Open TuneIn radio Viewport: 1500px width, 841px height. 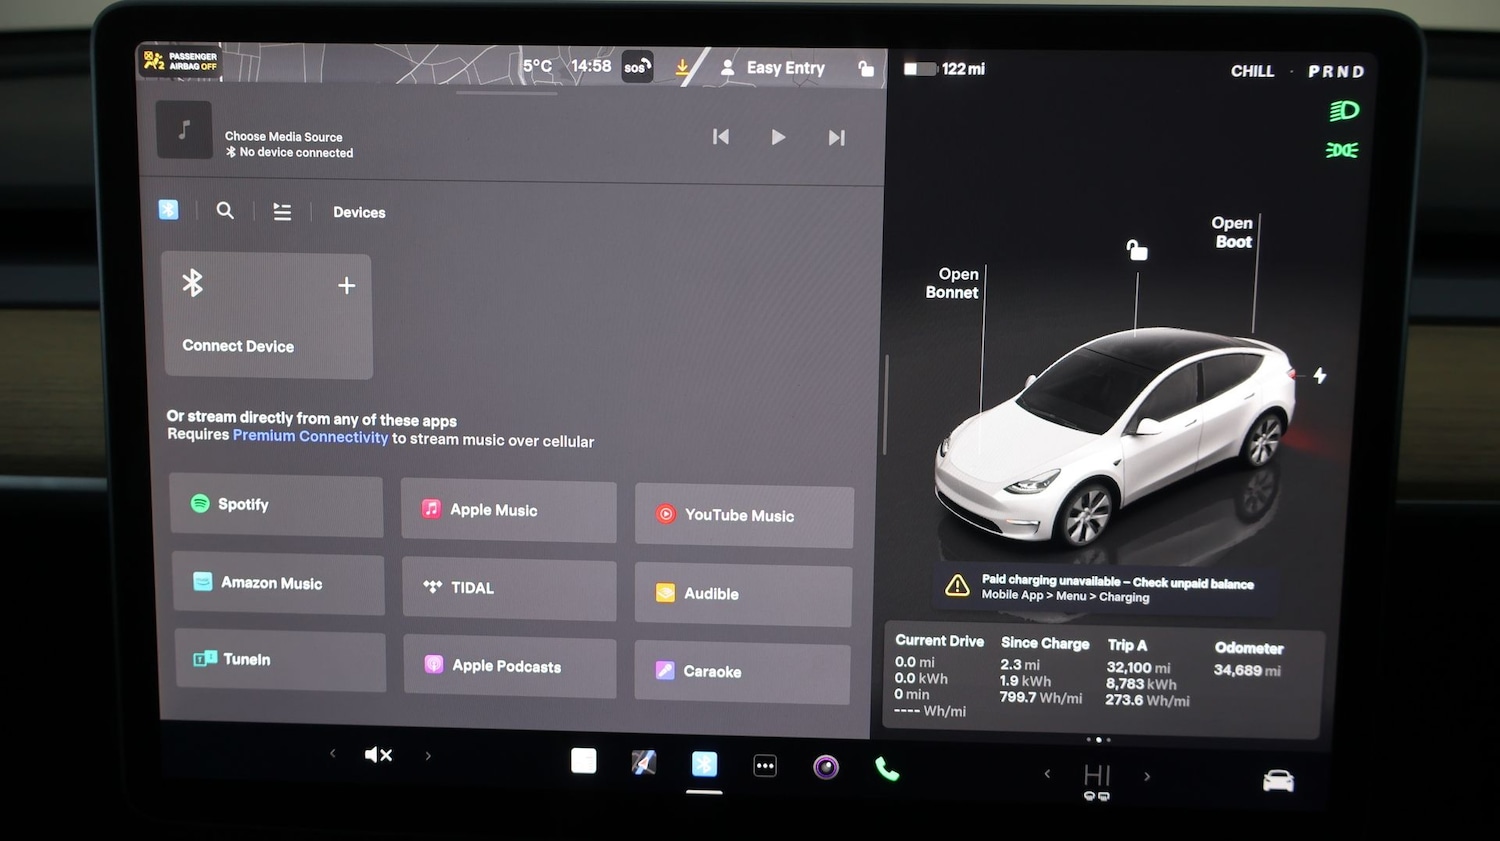279,660
